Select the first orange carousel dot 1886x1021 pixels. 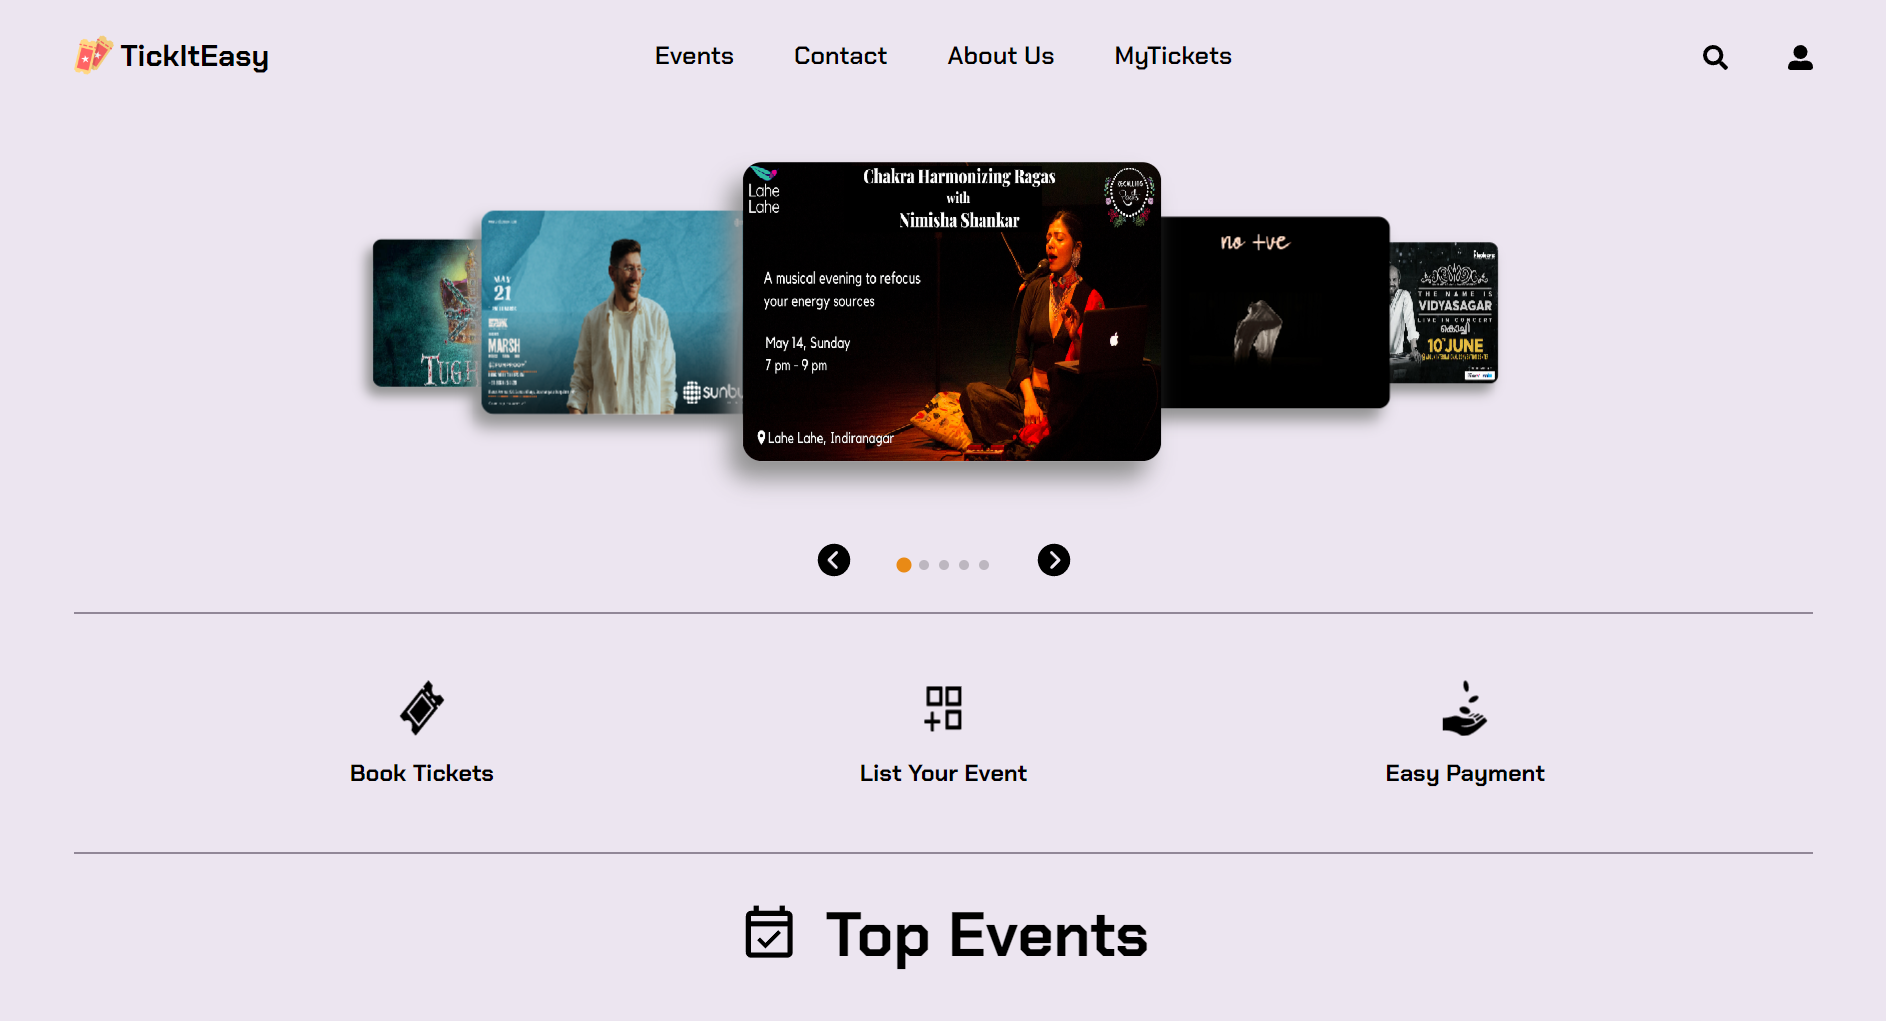[x=904, y=565]
